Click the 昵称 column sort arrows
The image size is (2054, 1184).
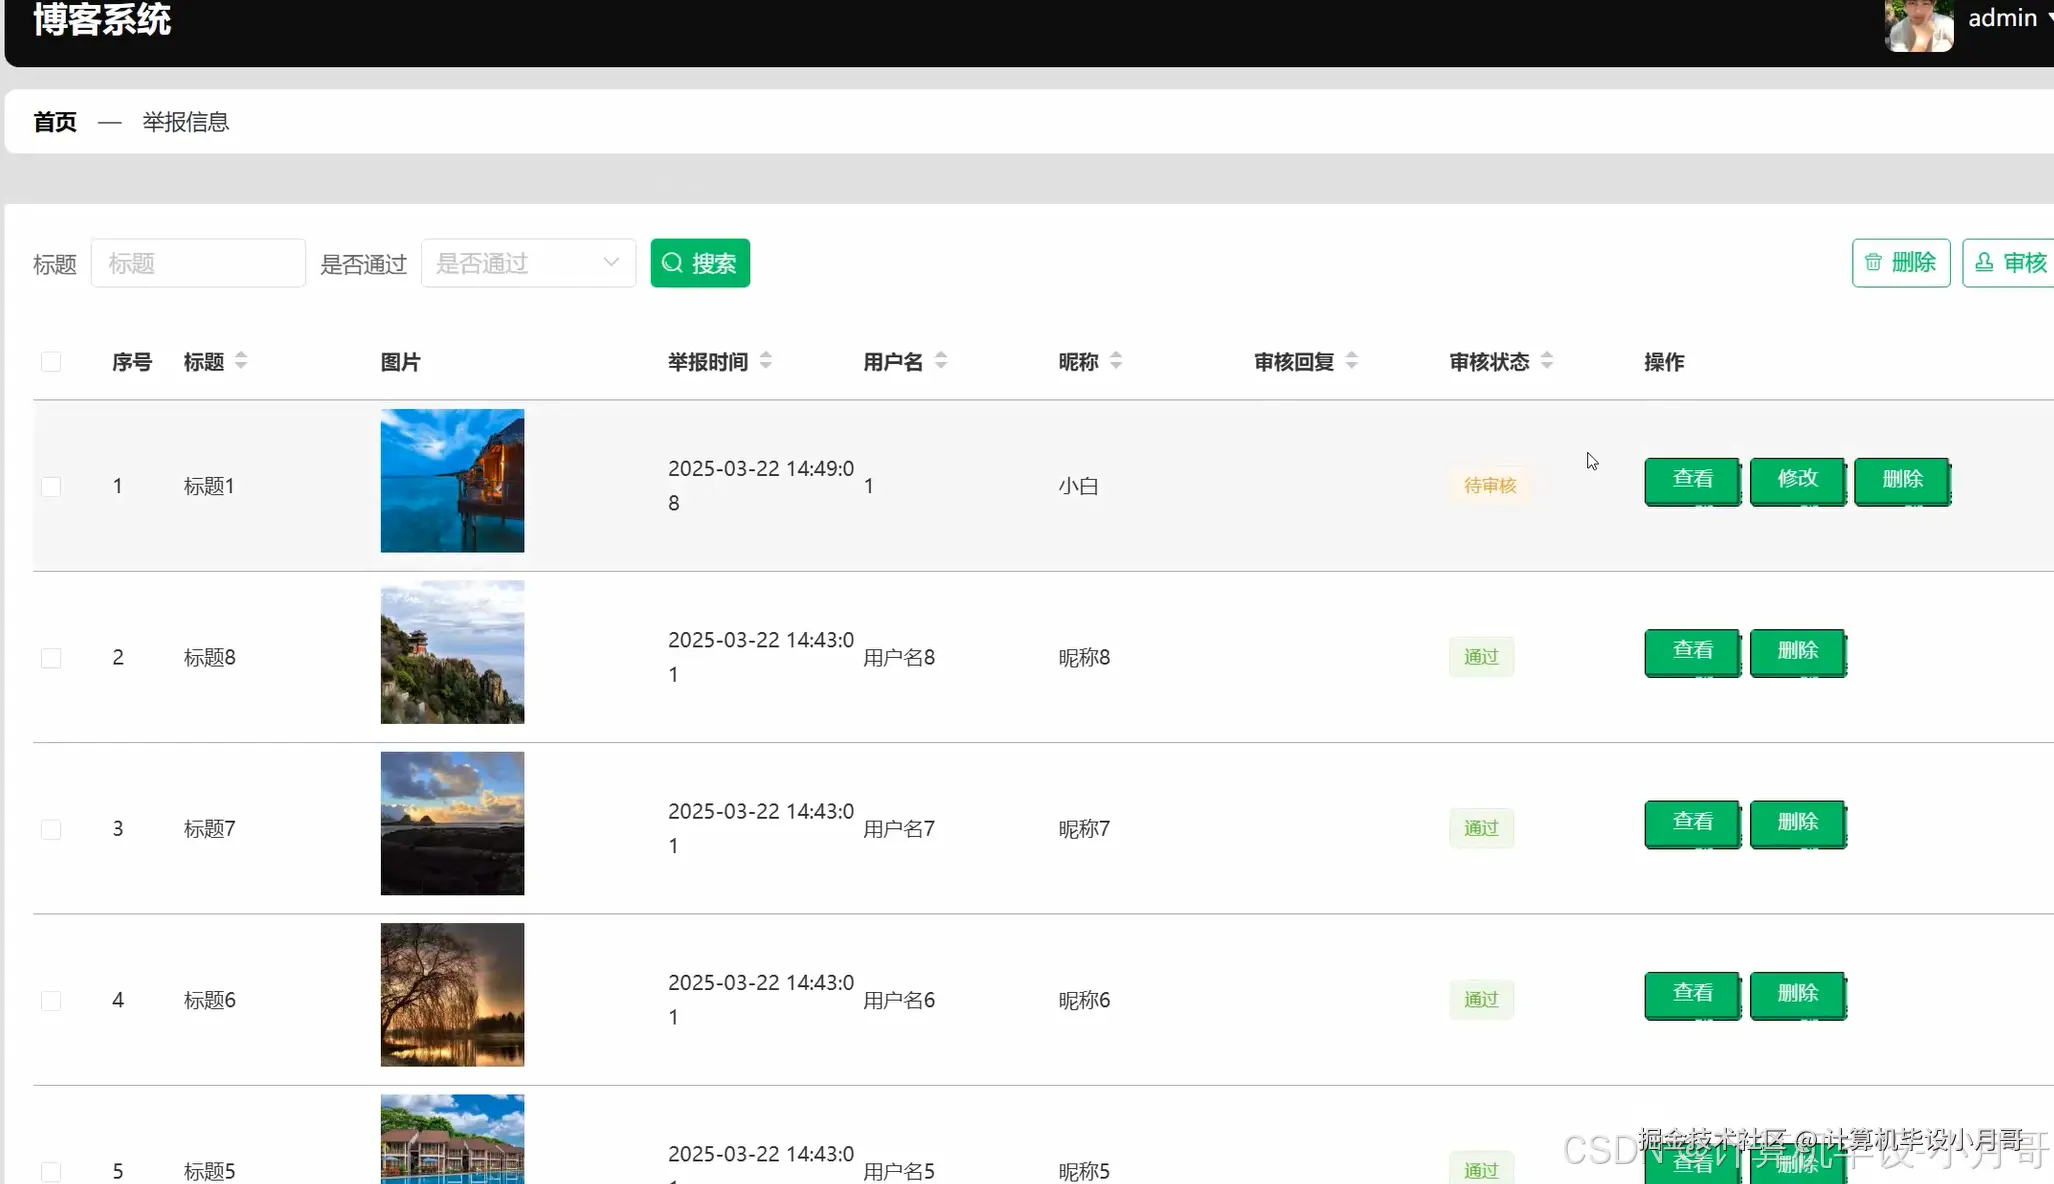(x=1116, y=361)
